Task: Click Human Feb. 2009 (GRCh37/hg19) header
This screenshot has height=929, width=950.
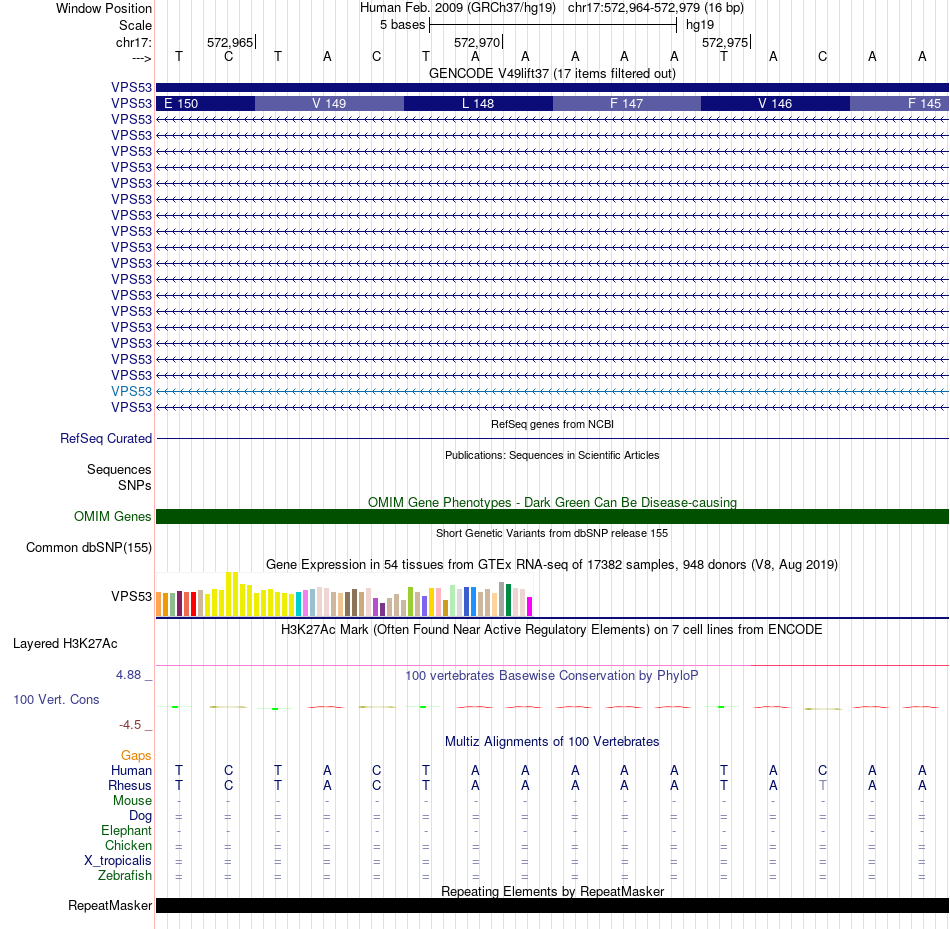Action: pyautogui.click(x=457, y=8)
